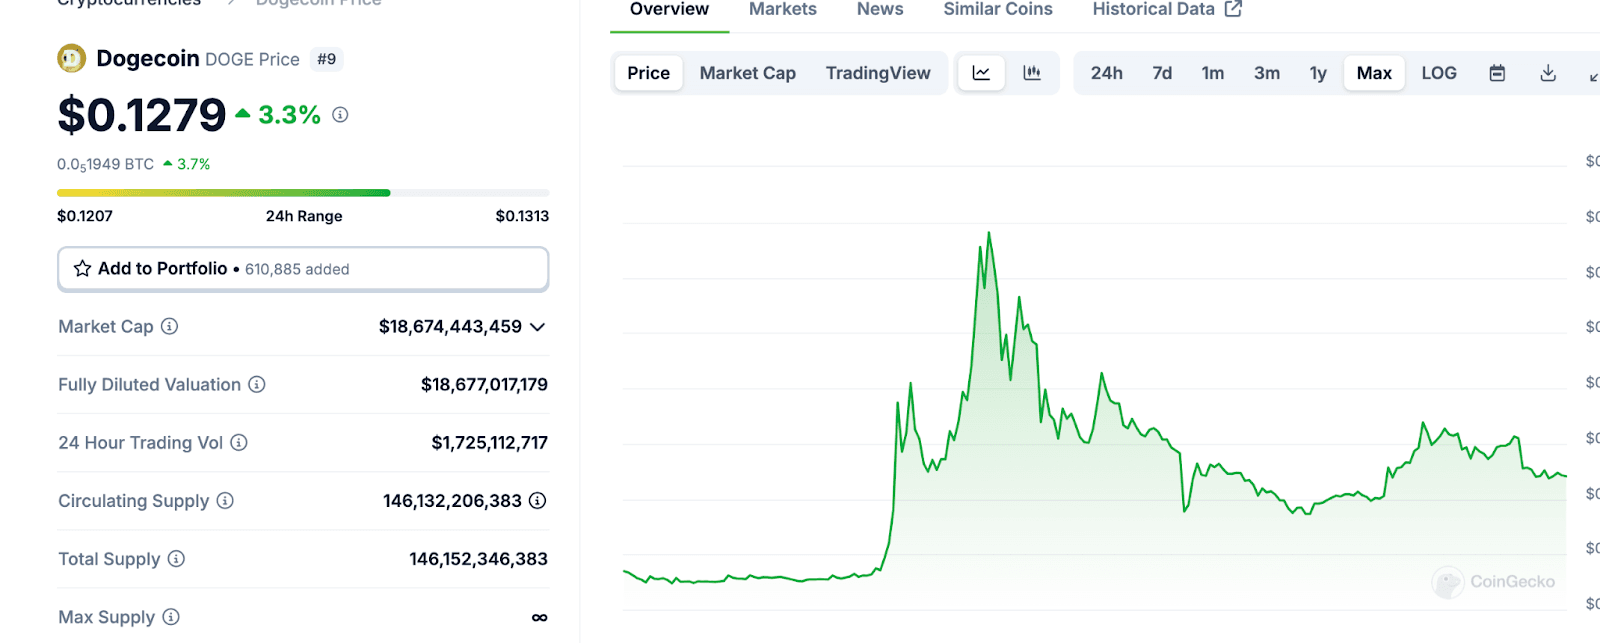Click the 24h Range label
The width and height of the screenshot is (1600, 643).
pos(304,216)
